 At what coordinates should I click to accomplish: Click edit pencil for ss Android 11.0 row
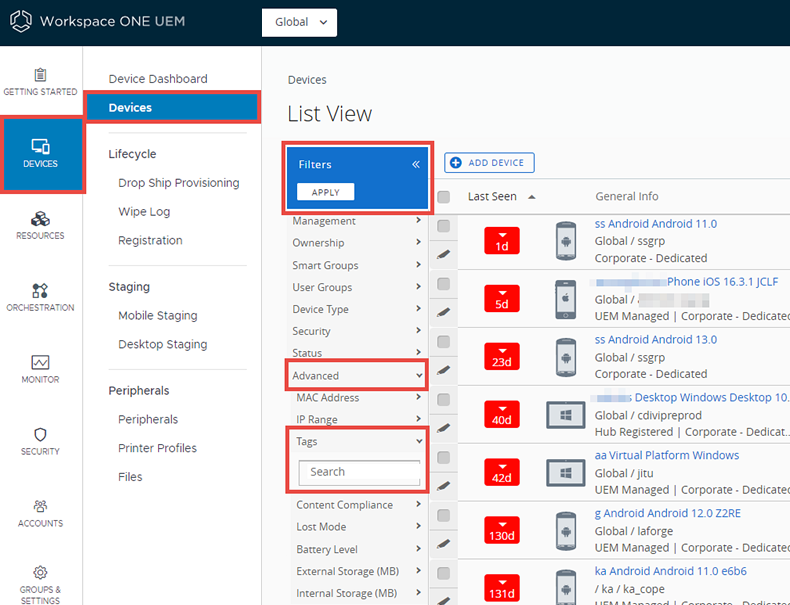coord(443,254)
